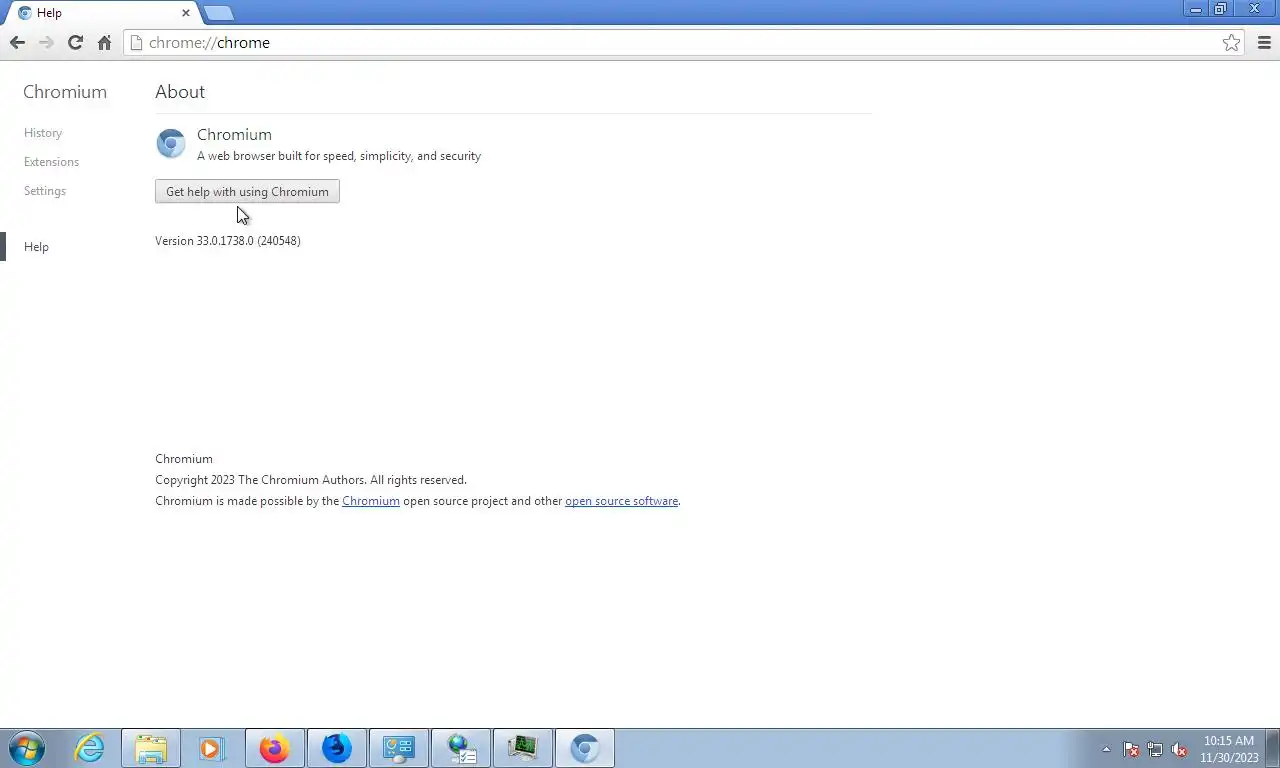Click the Version 33.0.1738.0 text
The image size is (1280, 768).
[x=228, y=241]
